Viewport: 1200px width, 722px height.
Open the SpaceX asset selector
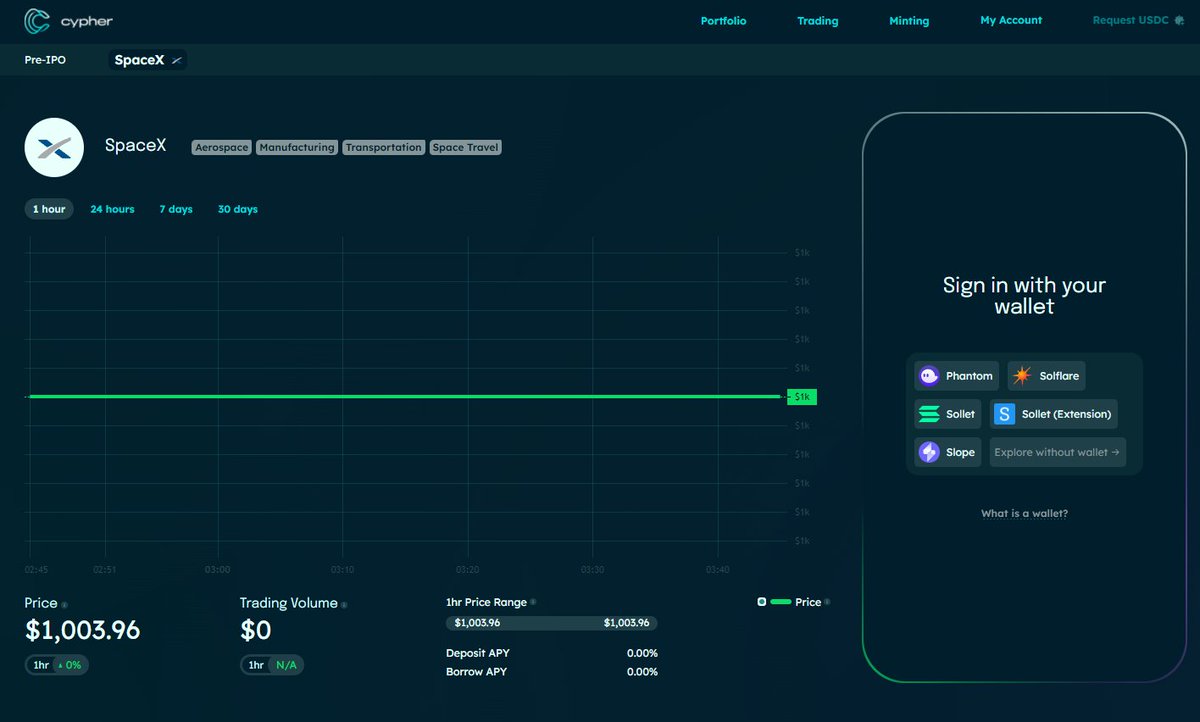(x=149, y=60)
